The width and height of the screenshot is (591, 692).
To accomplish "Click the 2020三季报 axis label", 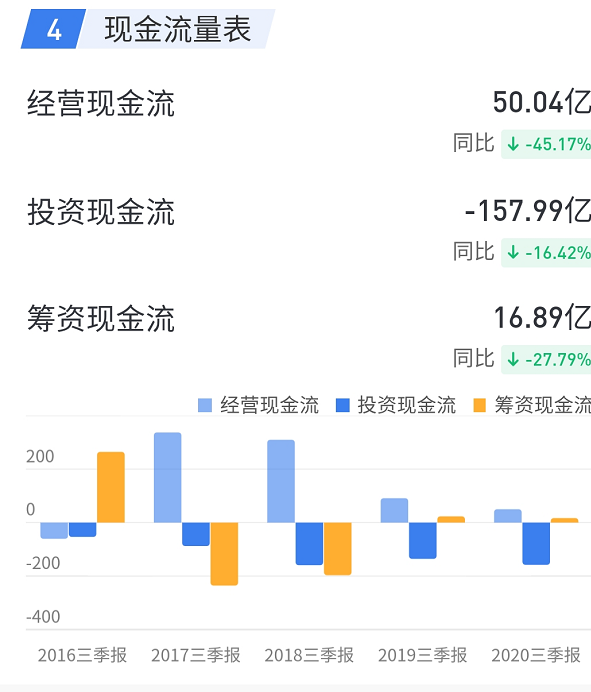I will point(536,655).
